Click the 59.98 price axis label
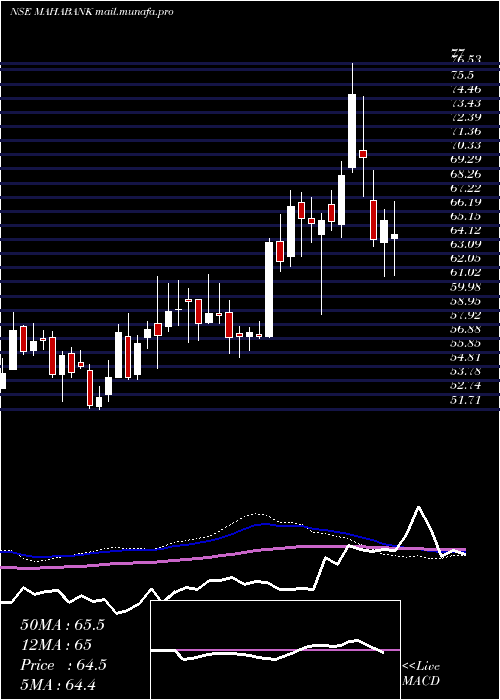The image size is (500, 700). pyautogui.click(x=467, y=287)
